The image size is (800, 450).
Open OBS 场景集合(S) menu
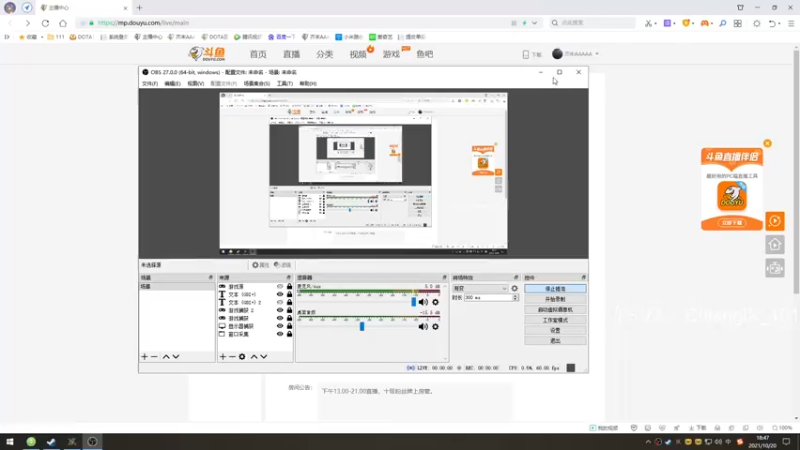pyautogui.click(x=257, y=83)
